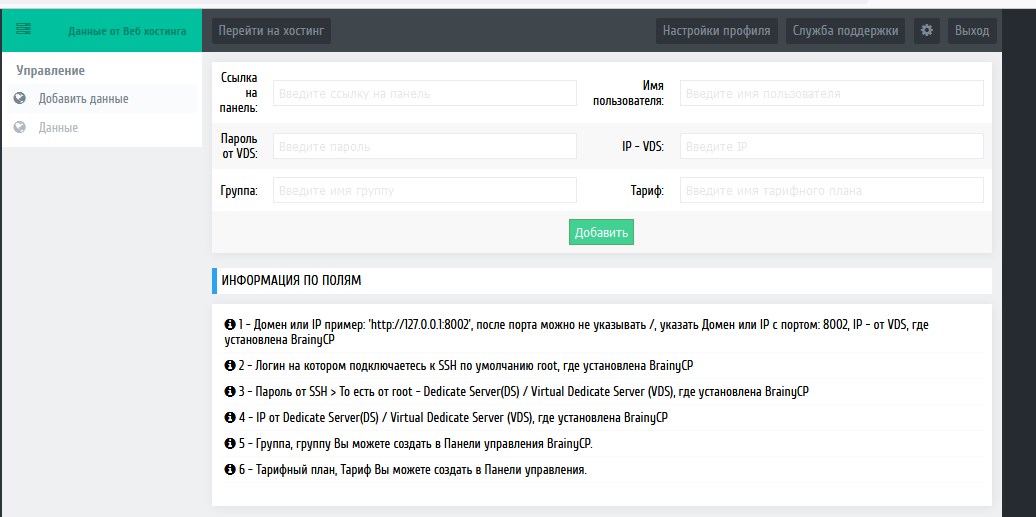Screen dimensions: 1036x517
Task: Click info icon for item 6 Тарифный план
Action: click(x=229, y=469)
